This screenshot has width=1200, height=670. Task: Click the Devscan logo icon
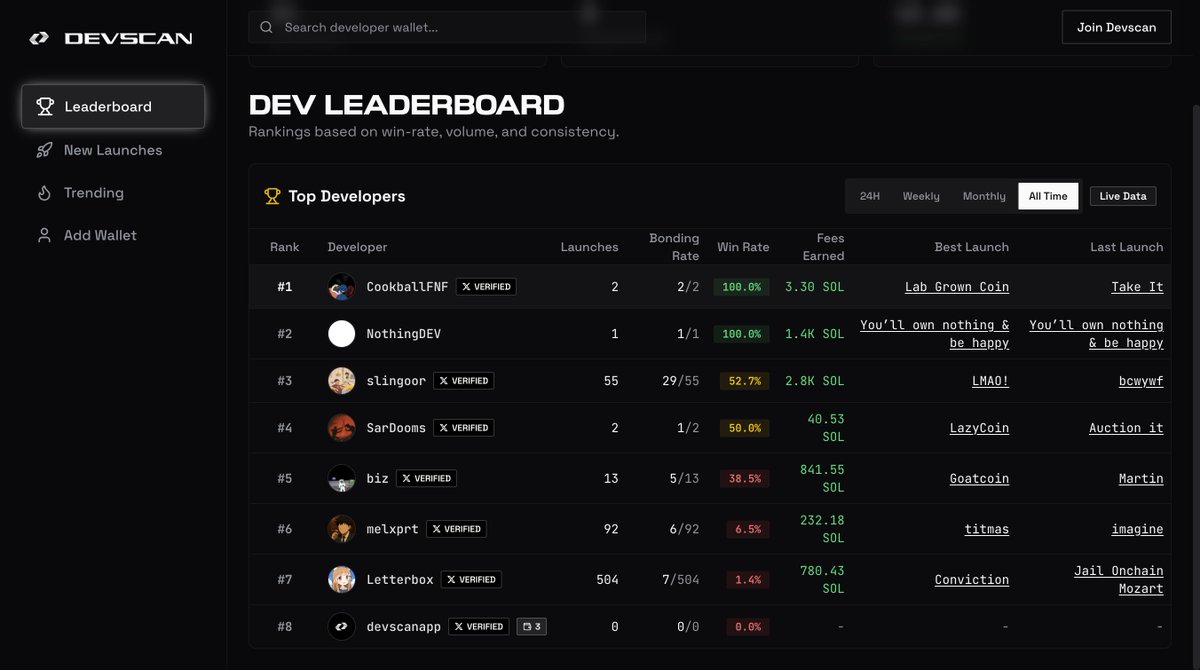coord(39,38)
